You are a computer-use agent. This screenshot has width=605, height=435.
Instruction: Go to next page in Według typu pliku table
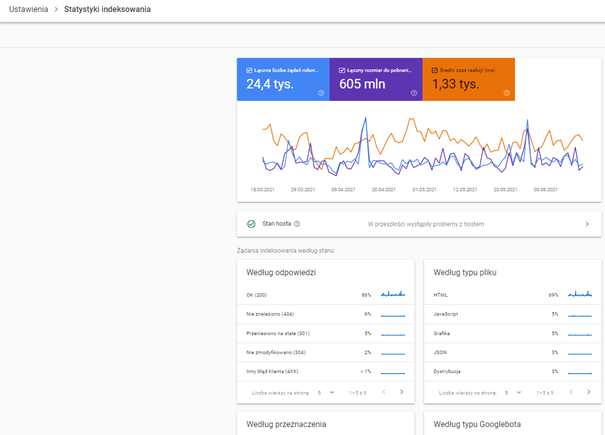[x=589, y=392]
